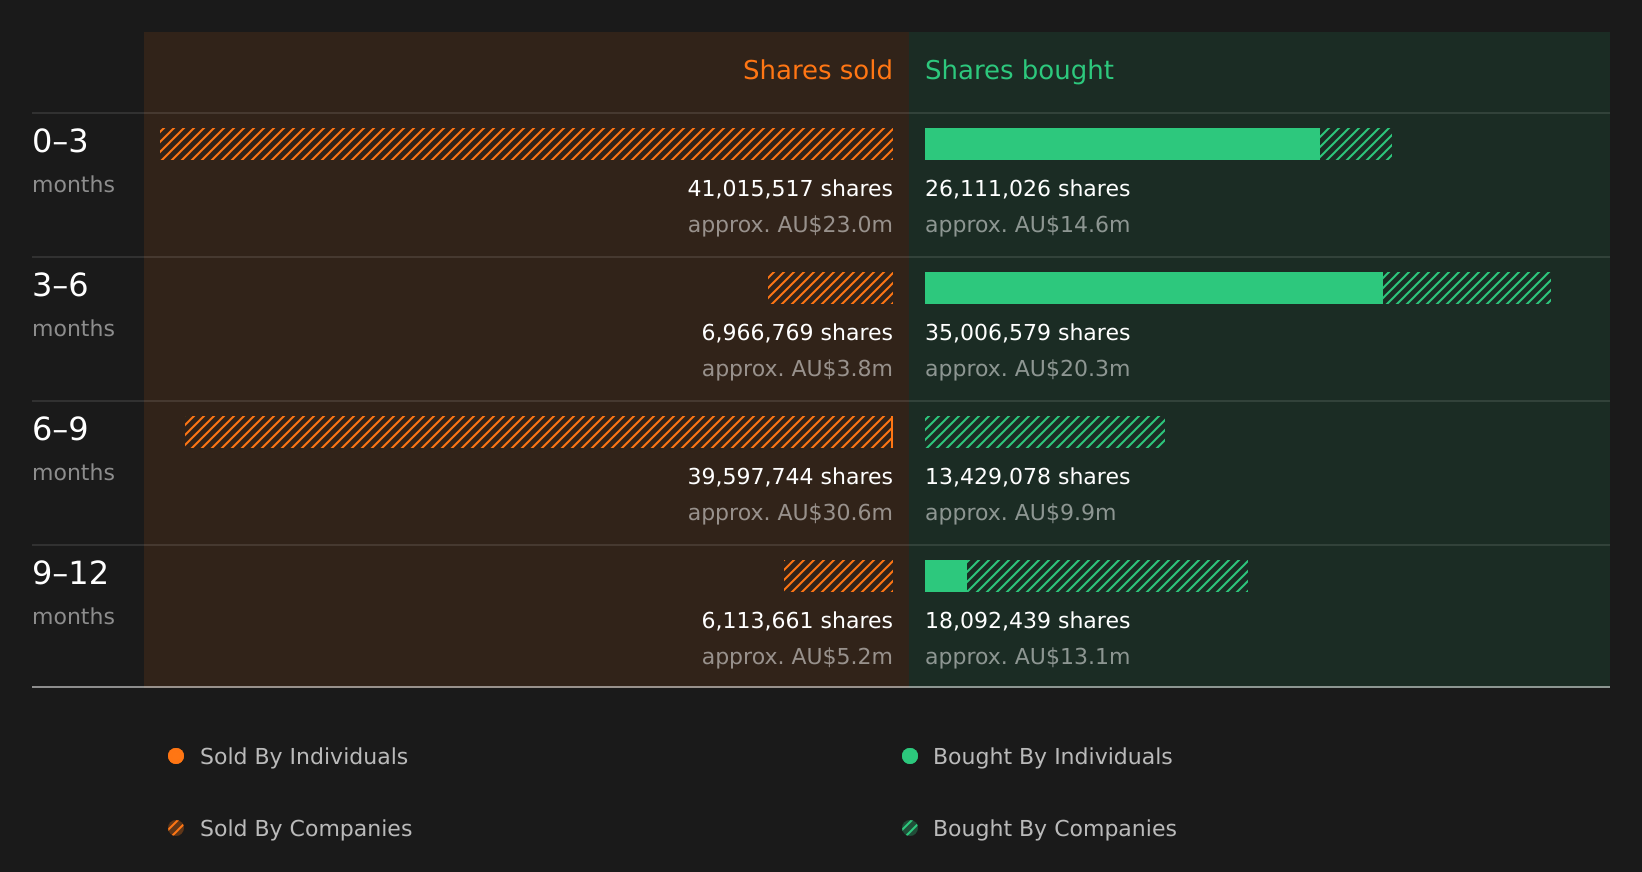Click the approx. AU$13.1m value
The width and height of the screenshot is (1642, 872).
tap(1027, 657)
